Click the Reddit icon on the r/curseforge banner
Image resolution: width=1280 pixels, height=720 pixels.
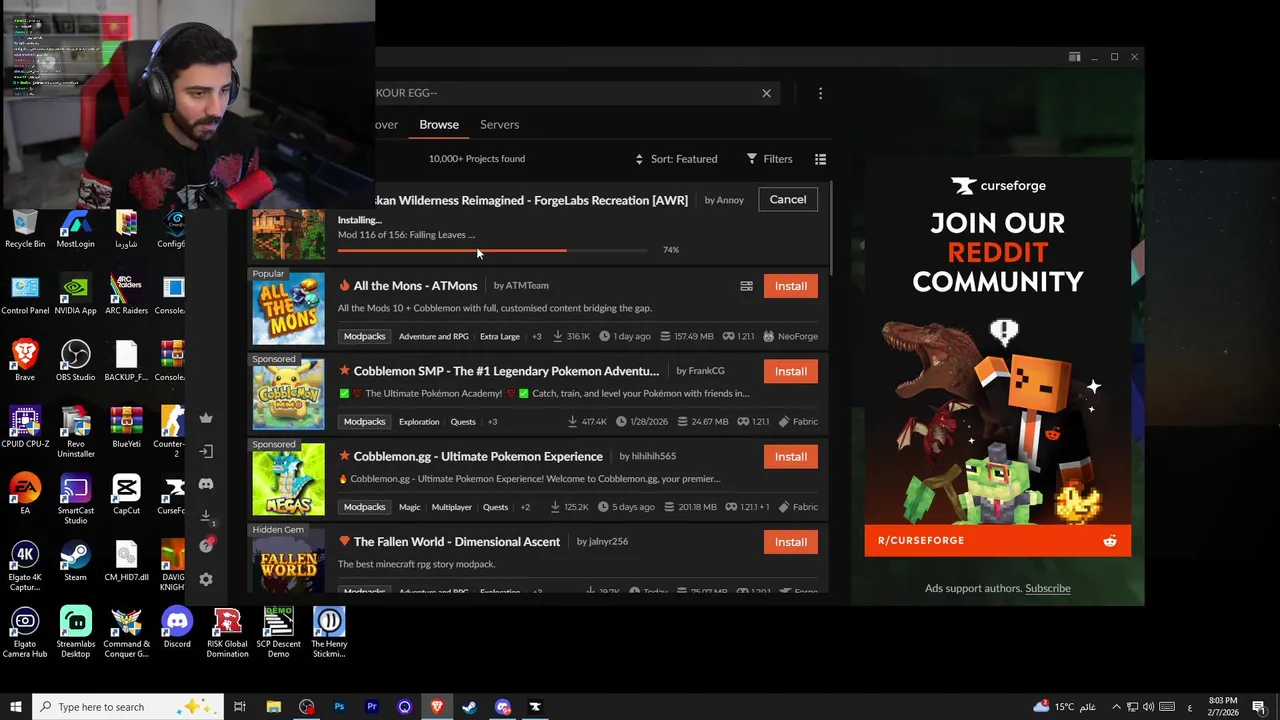click(x=1109, y=541)
